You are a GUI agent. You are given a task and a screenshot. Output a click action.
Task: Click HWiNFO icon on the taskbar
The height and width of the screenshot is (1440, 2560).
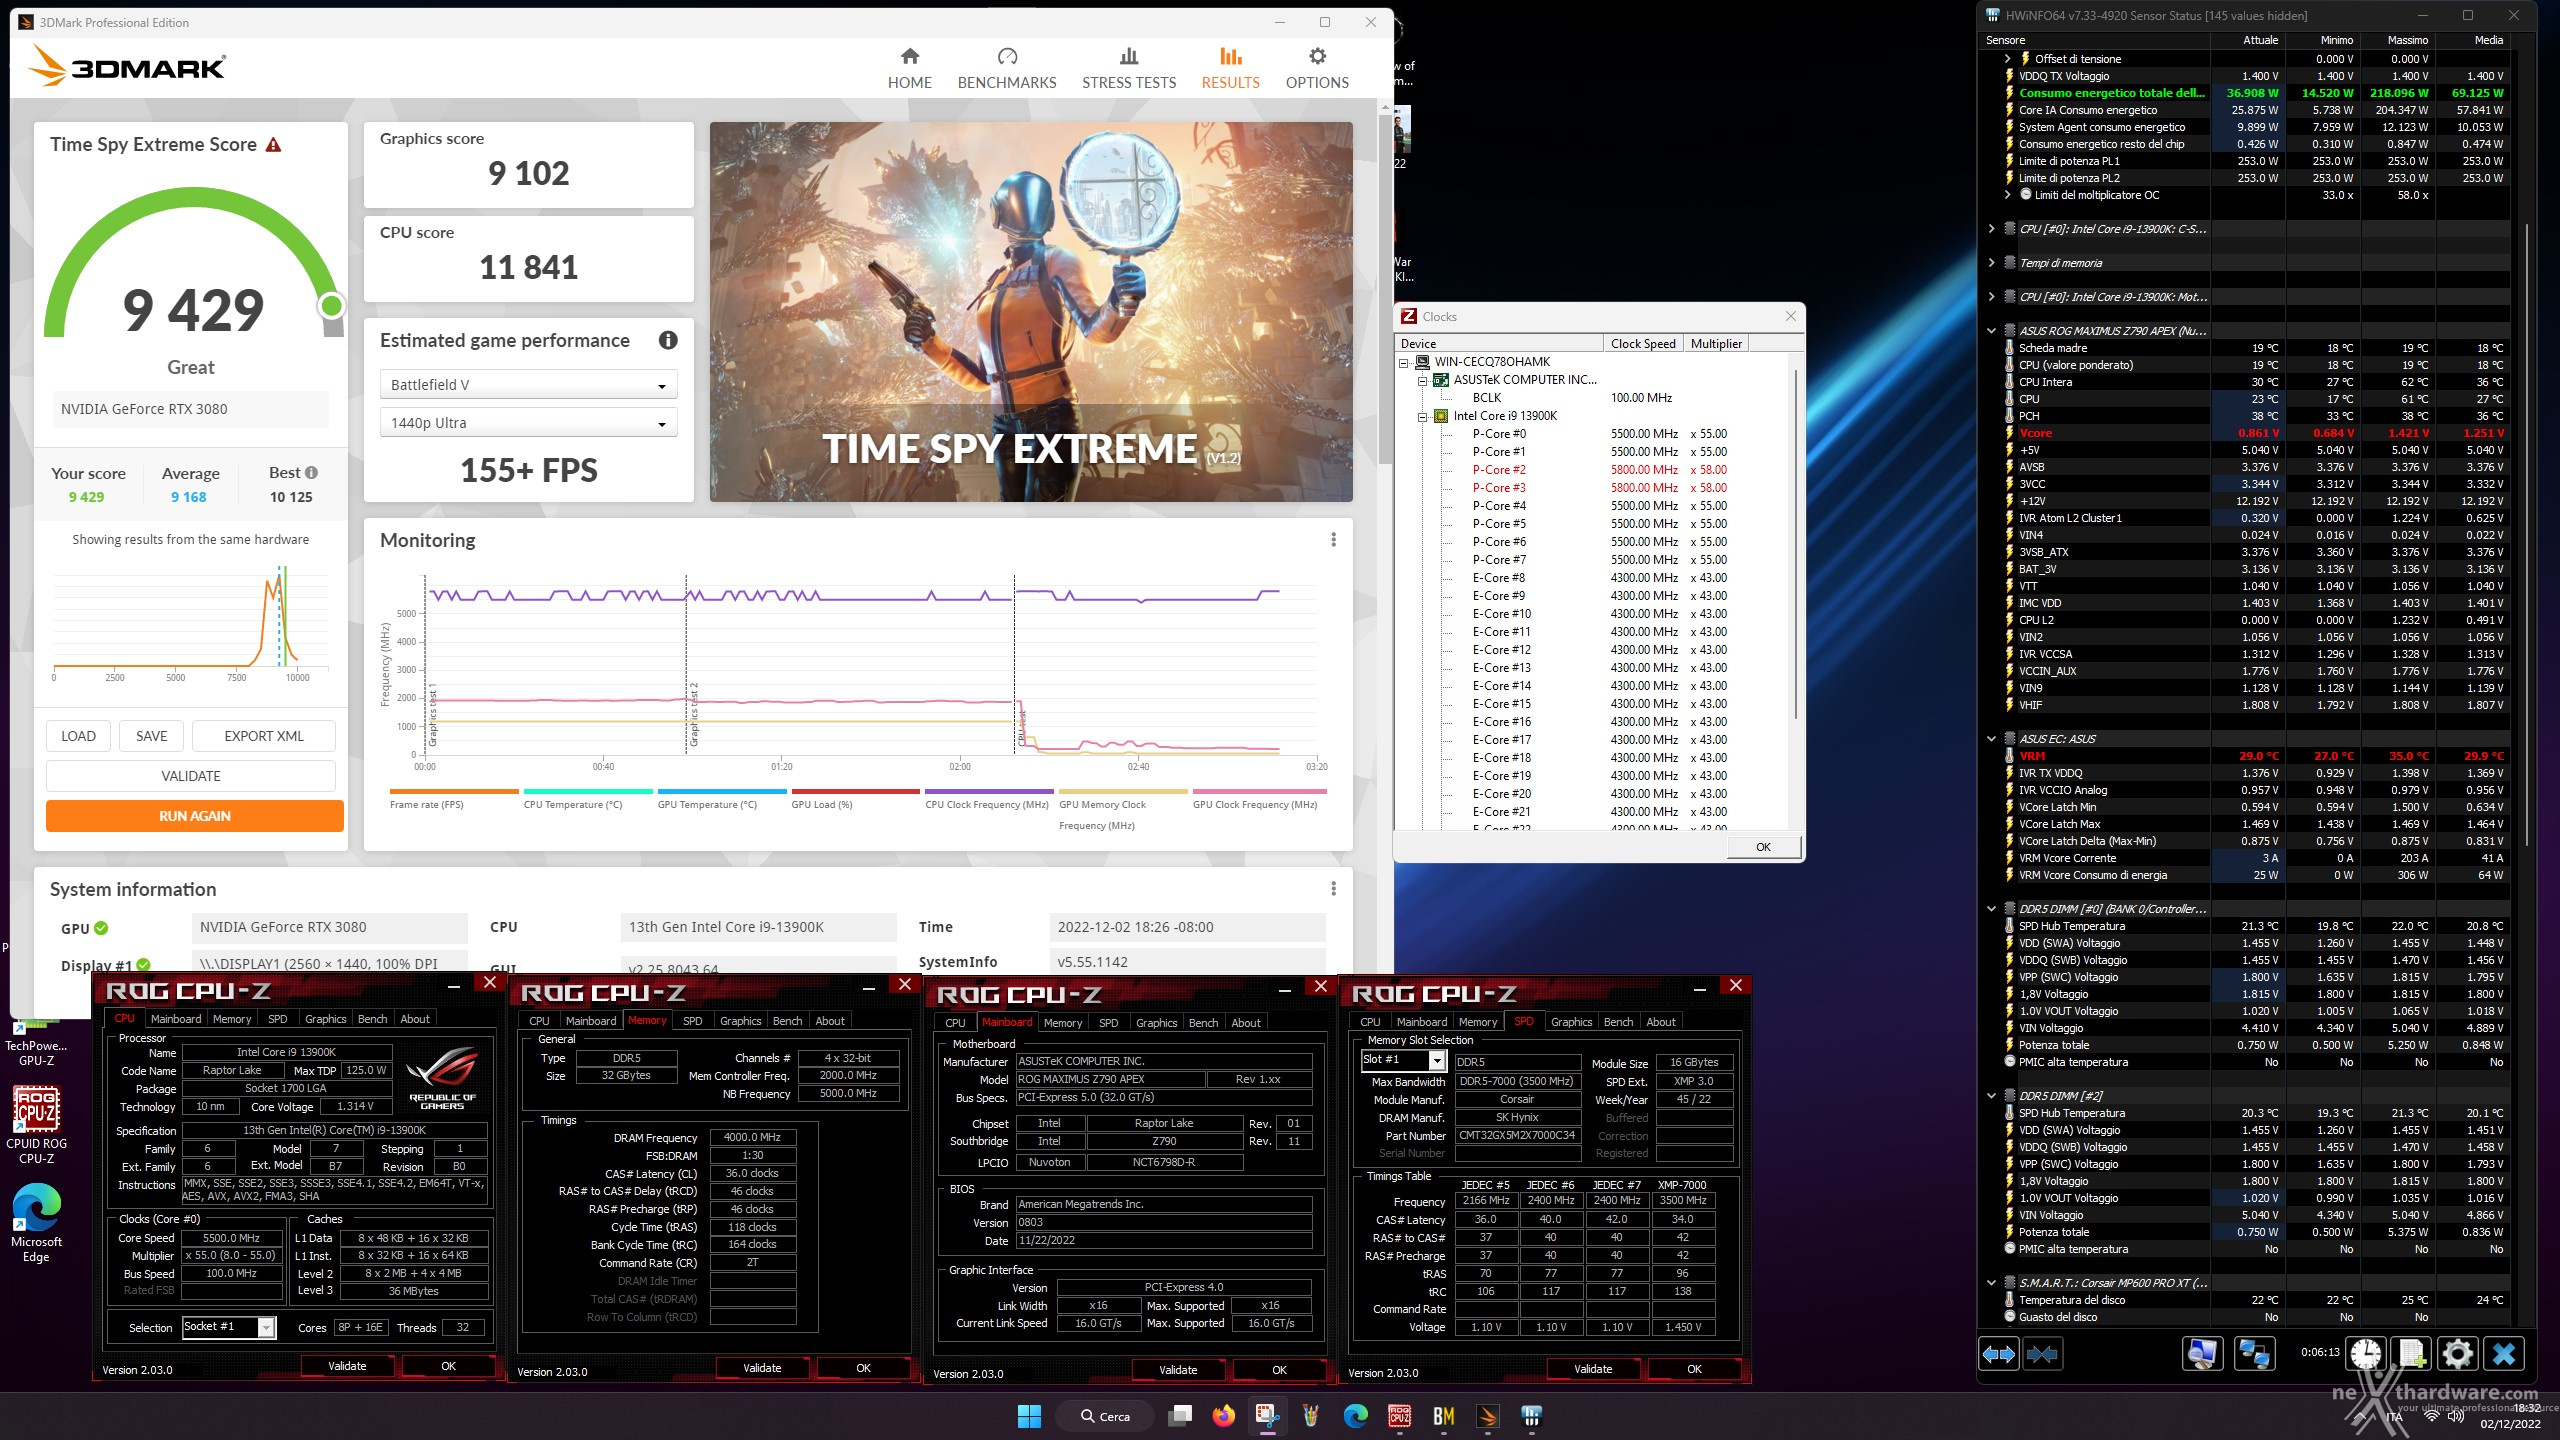[1531, 1416]
